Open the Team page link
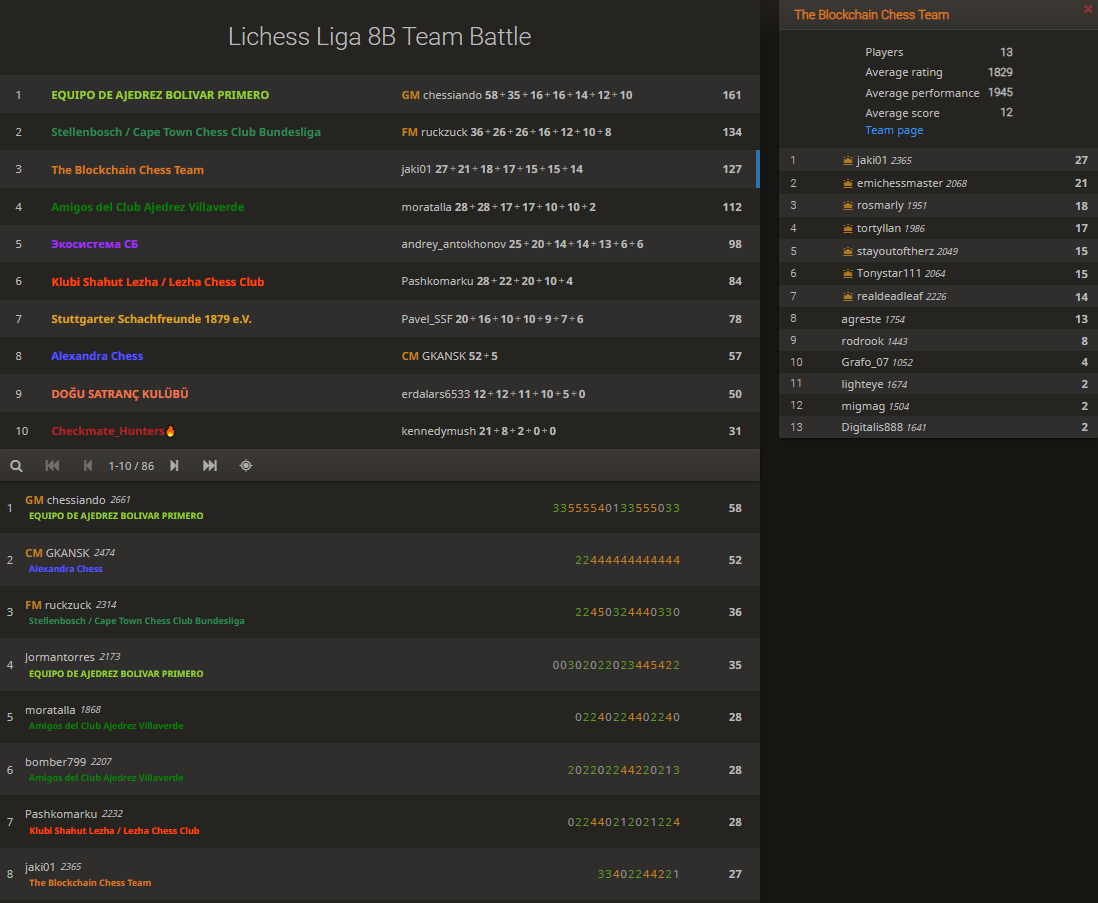The height and width of the screenshot is (903, 1098). 894,130
